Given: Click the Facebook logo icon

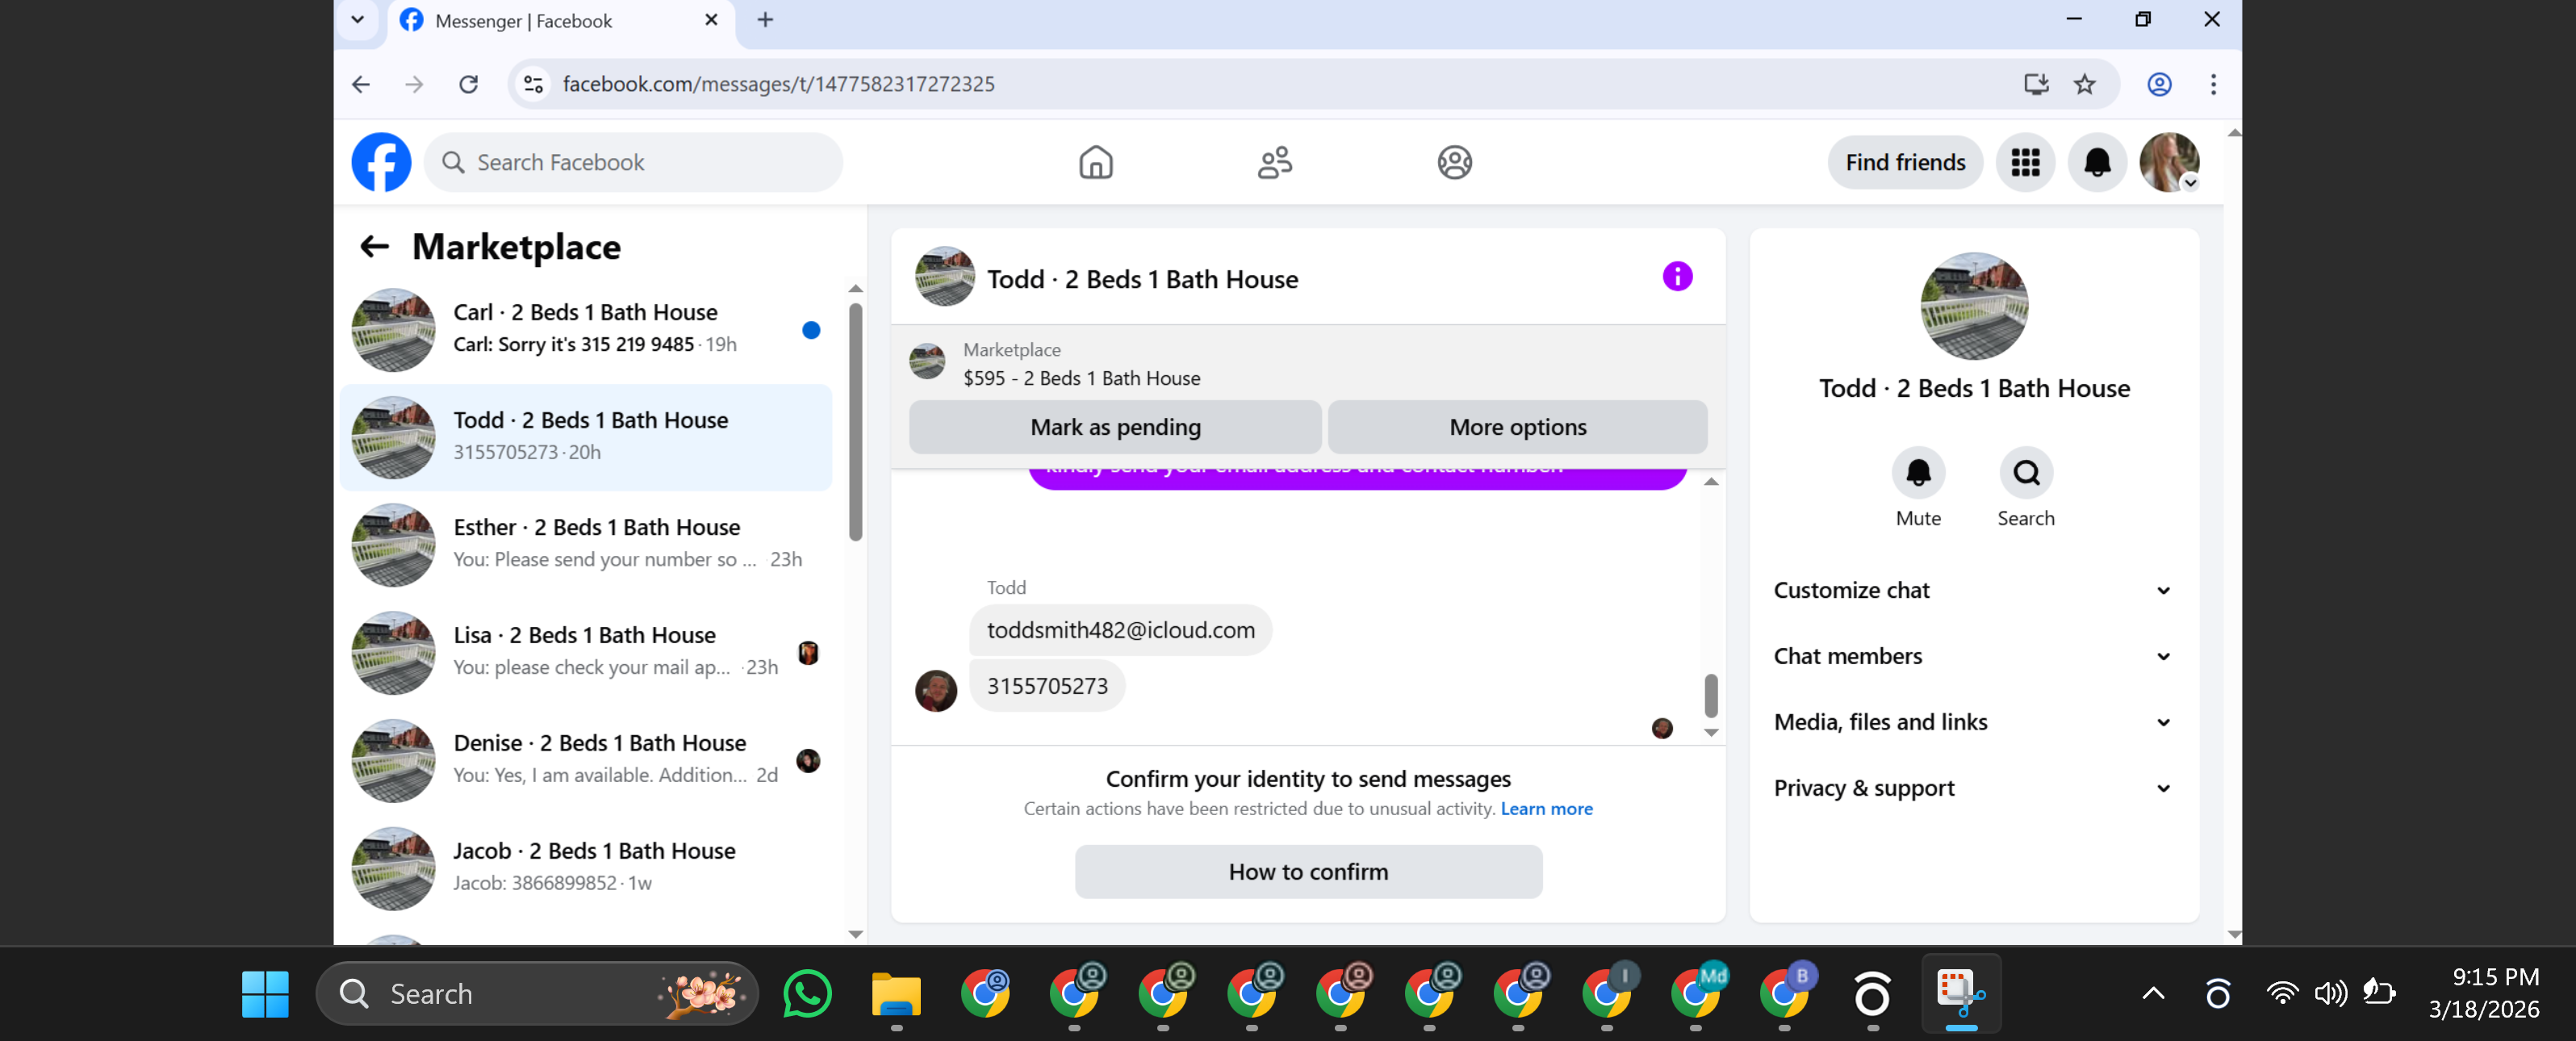Looking at the screenshot, I should (x=381, y=162).
